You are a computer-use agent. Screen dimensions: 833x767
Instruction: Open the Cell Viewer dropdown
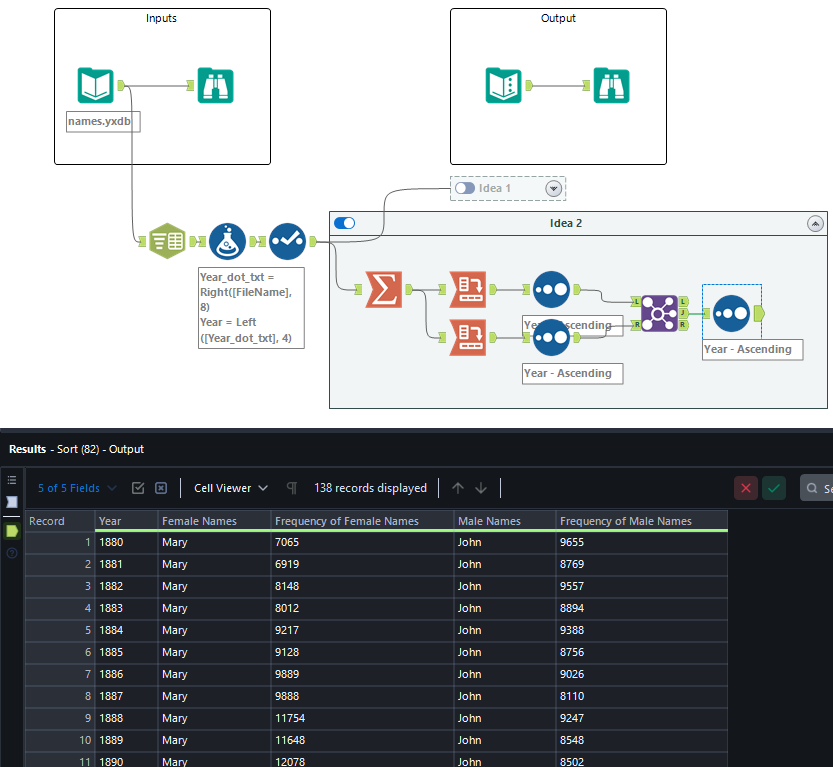click(x=231, y=488)
